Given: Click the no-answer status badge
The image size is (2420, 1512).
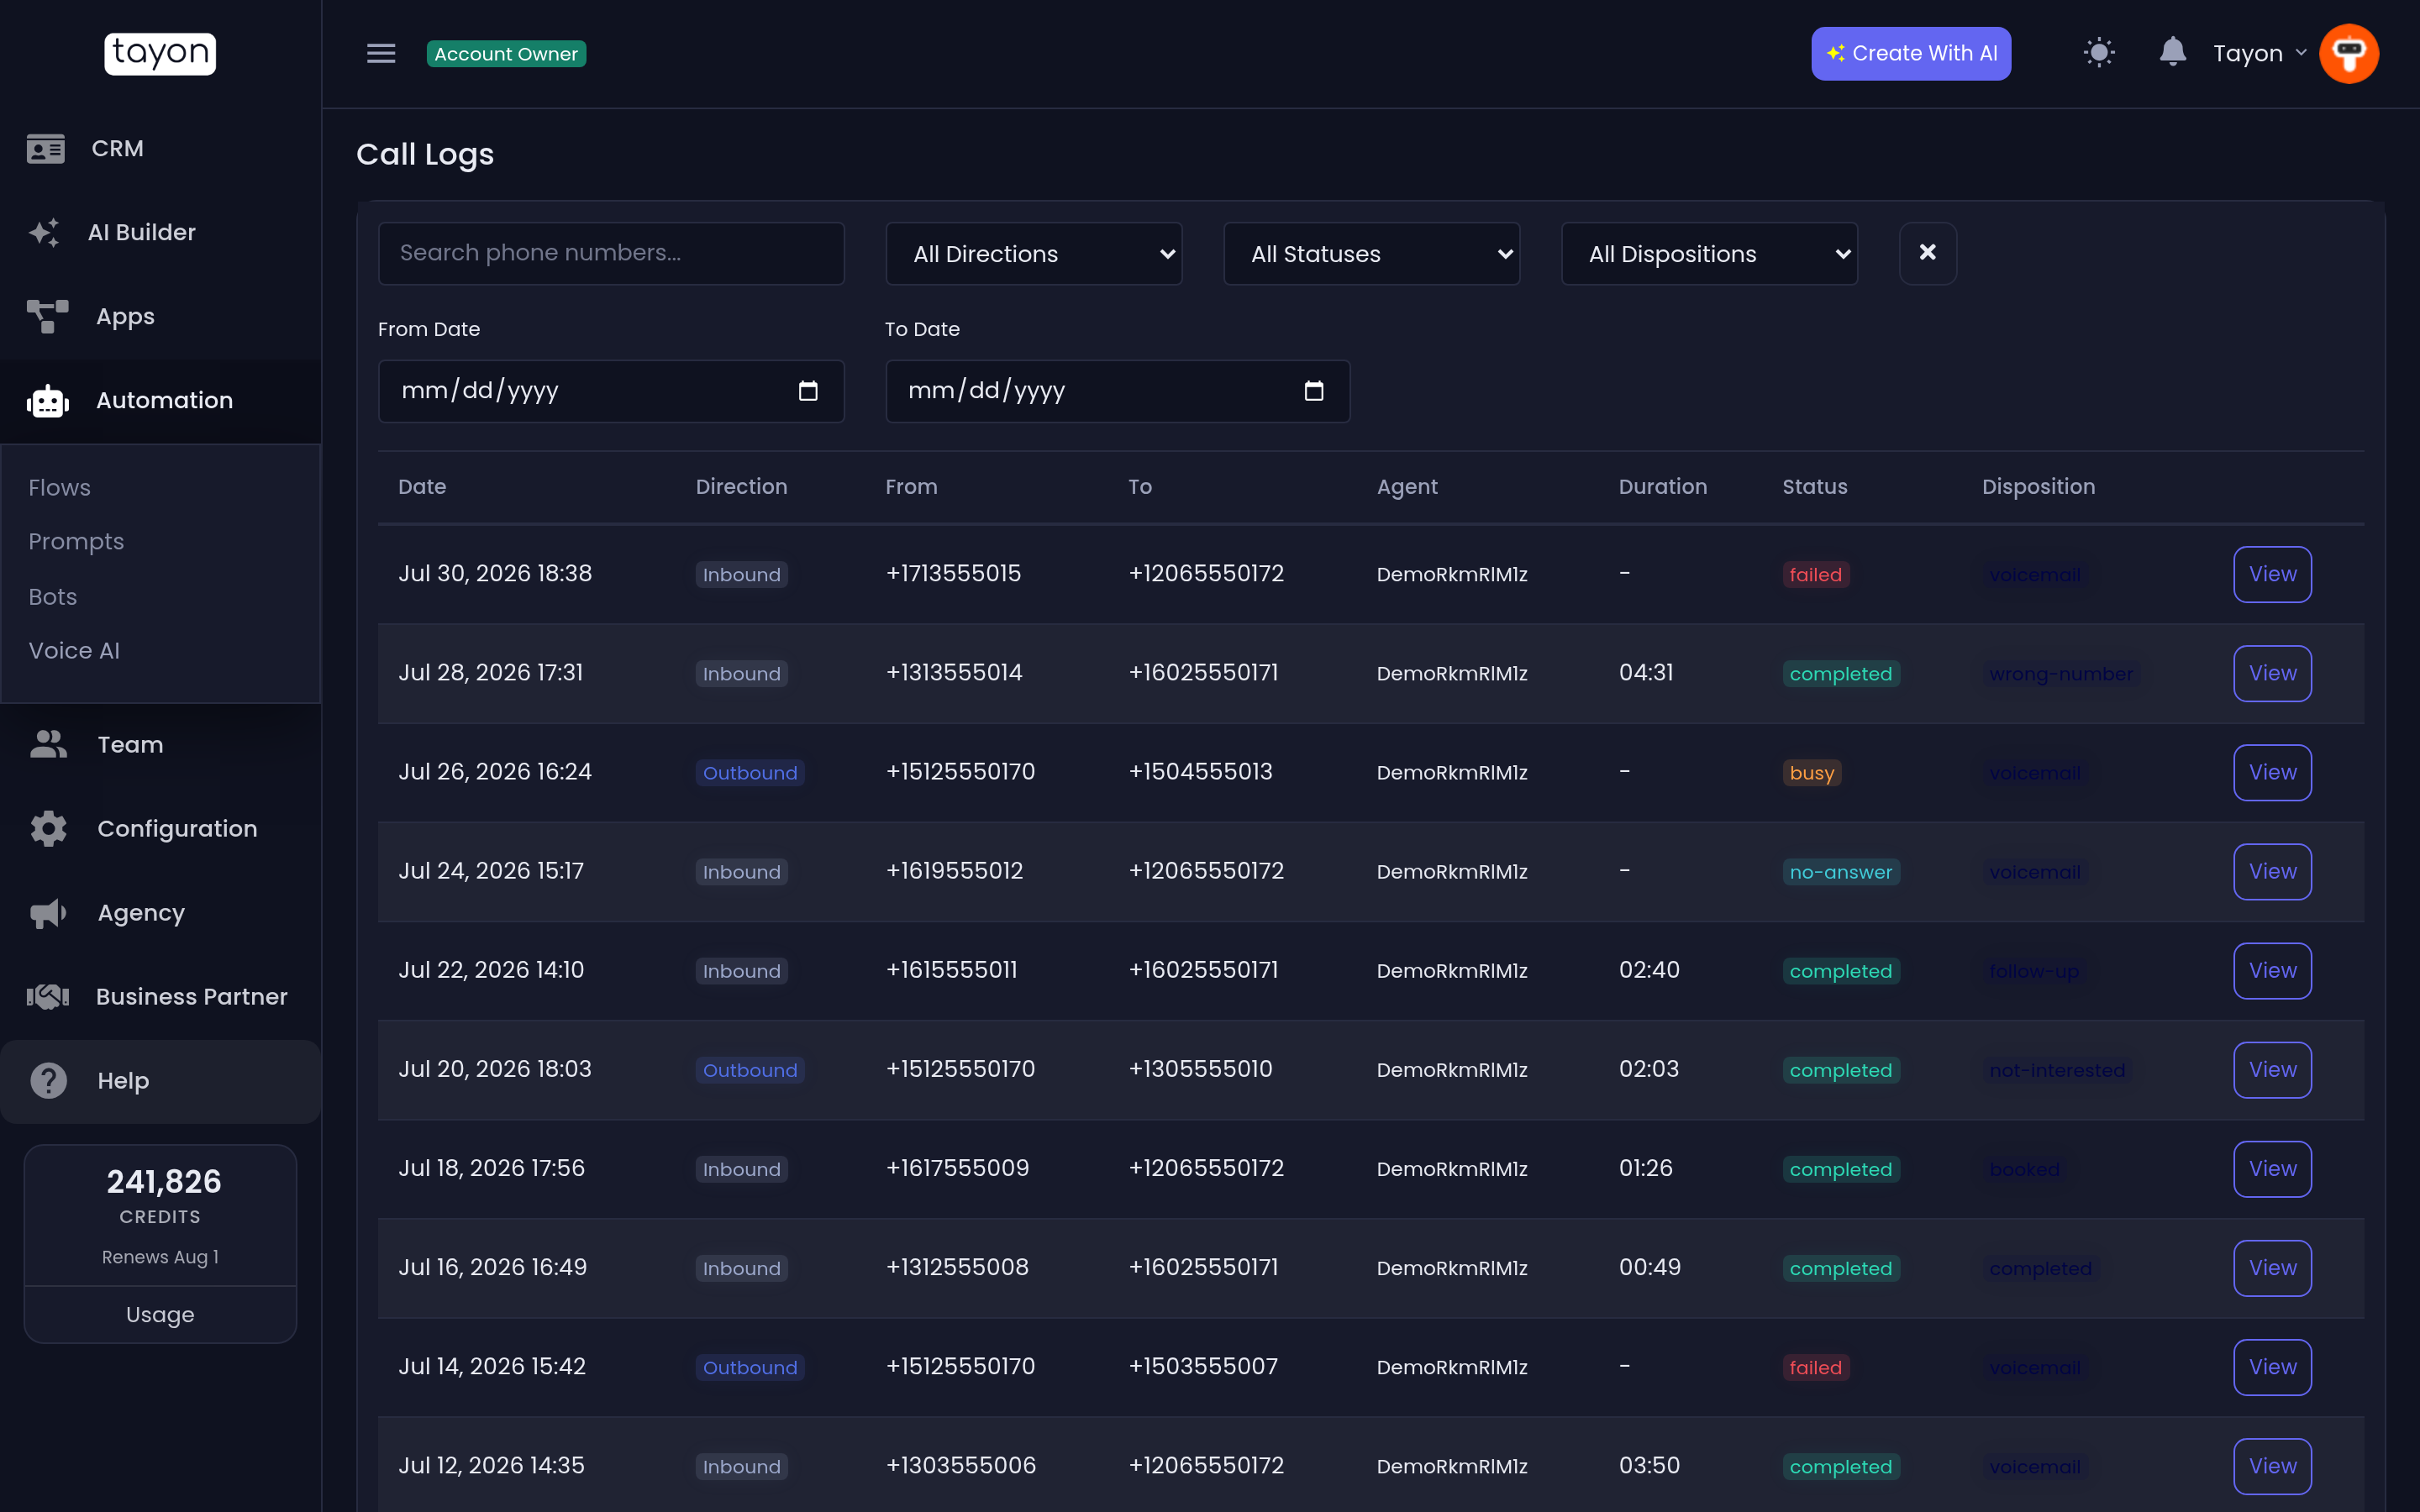Looking at the screenshot, I should tap(1840, 871).
